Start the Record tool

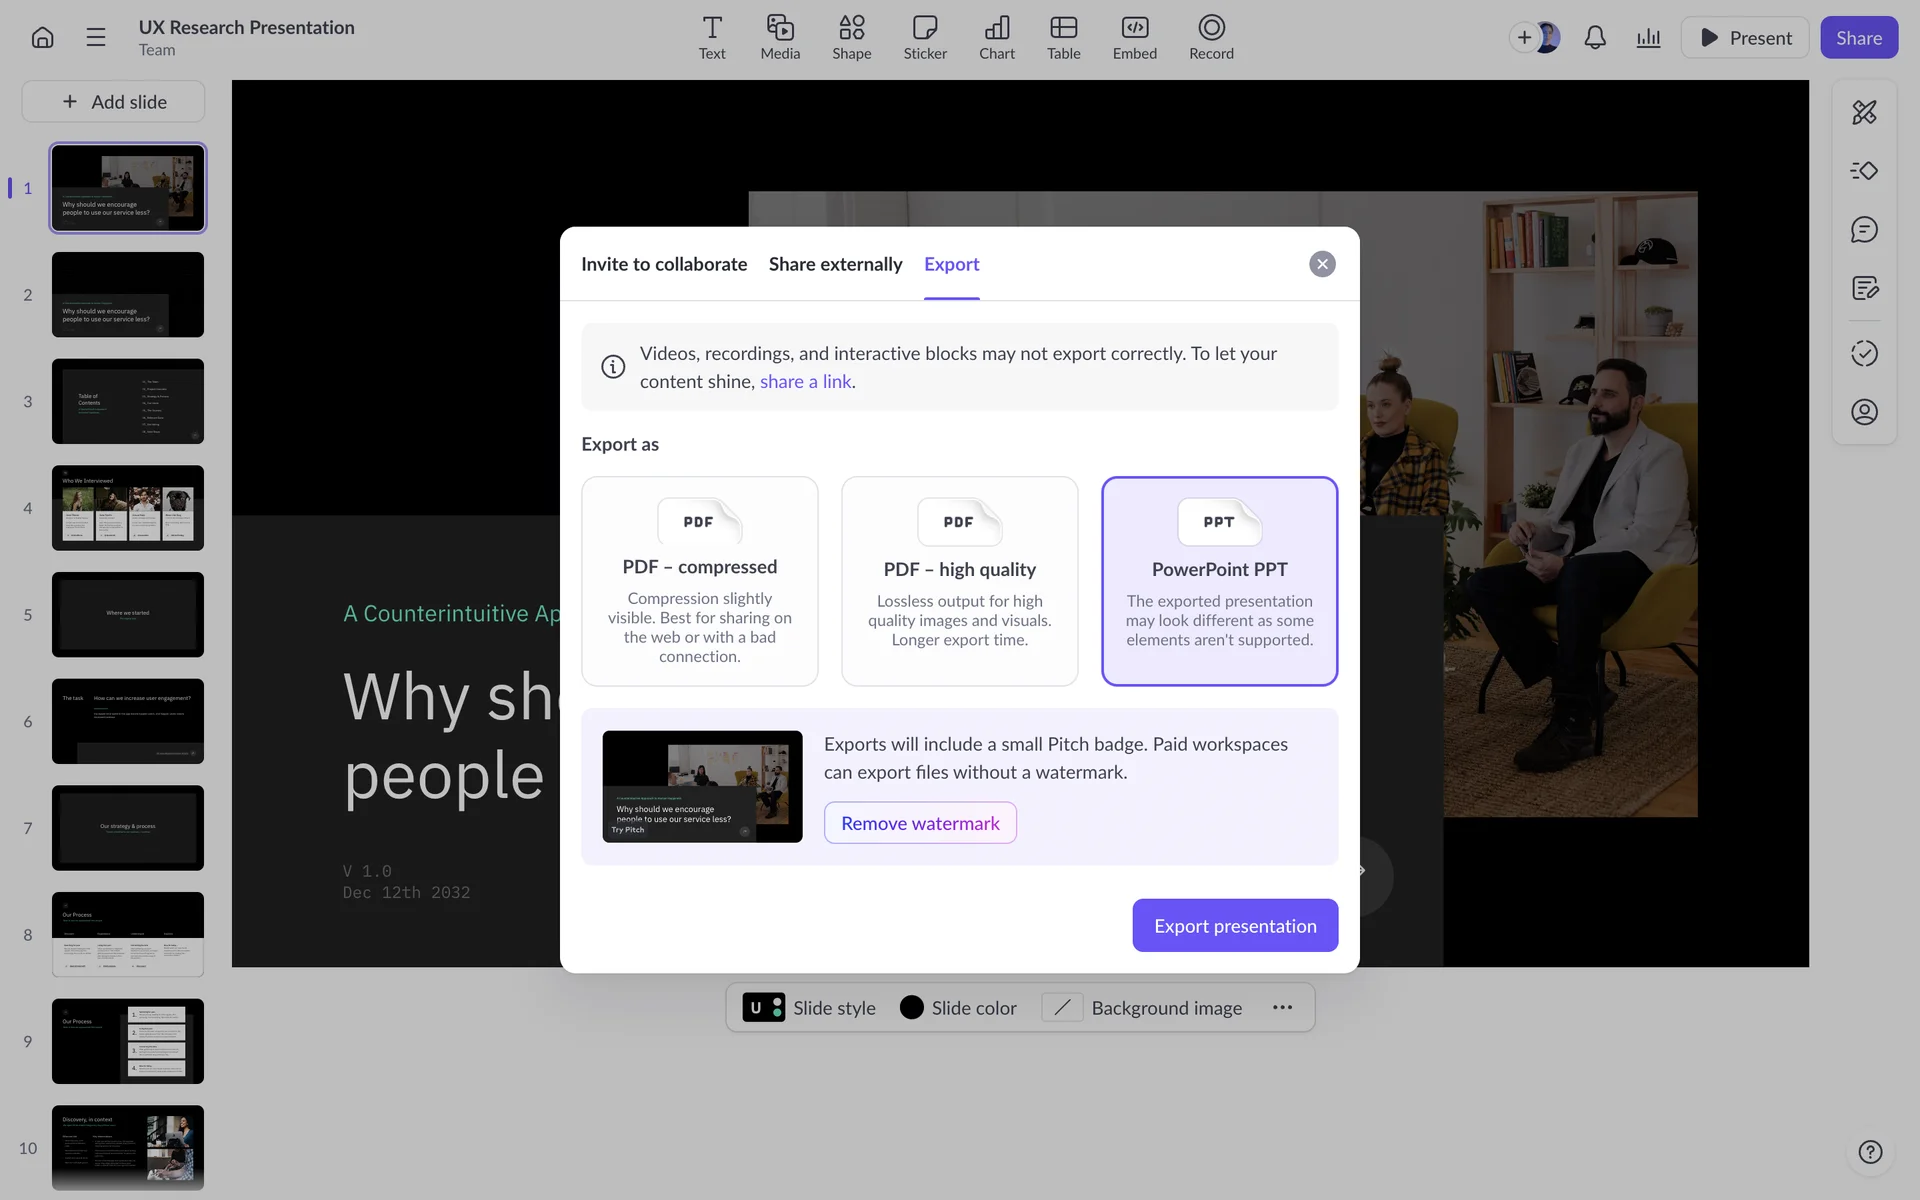pos(1210,38)
